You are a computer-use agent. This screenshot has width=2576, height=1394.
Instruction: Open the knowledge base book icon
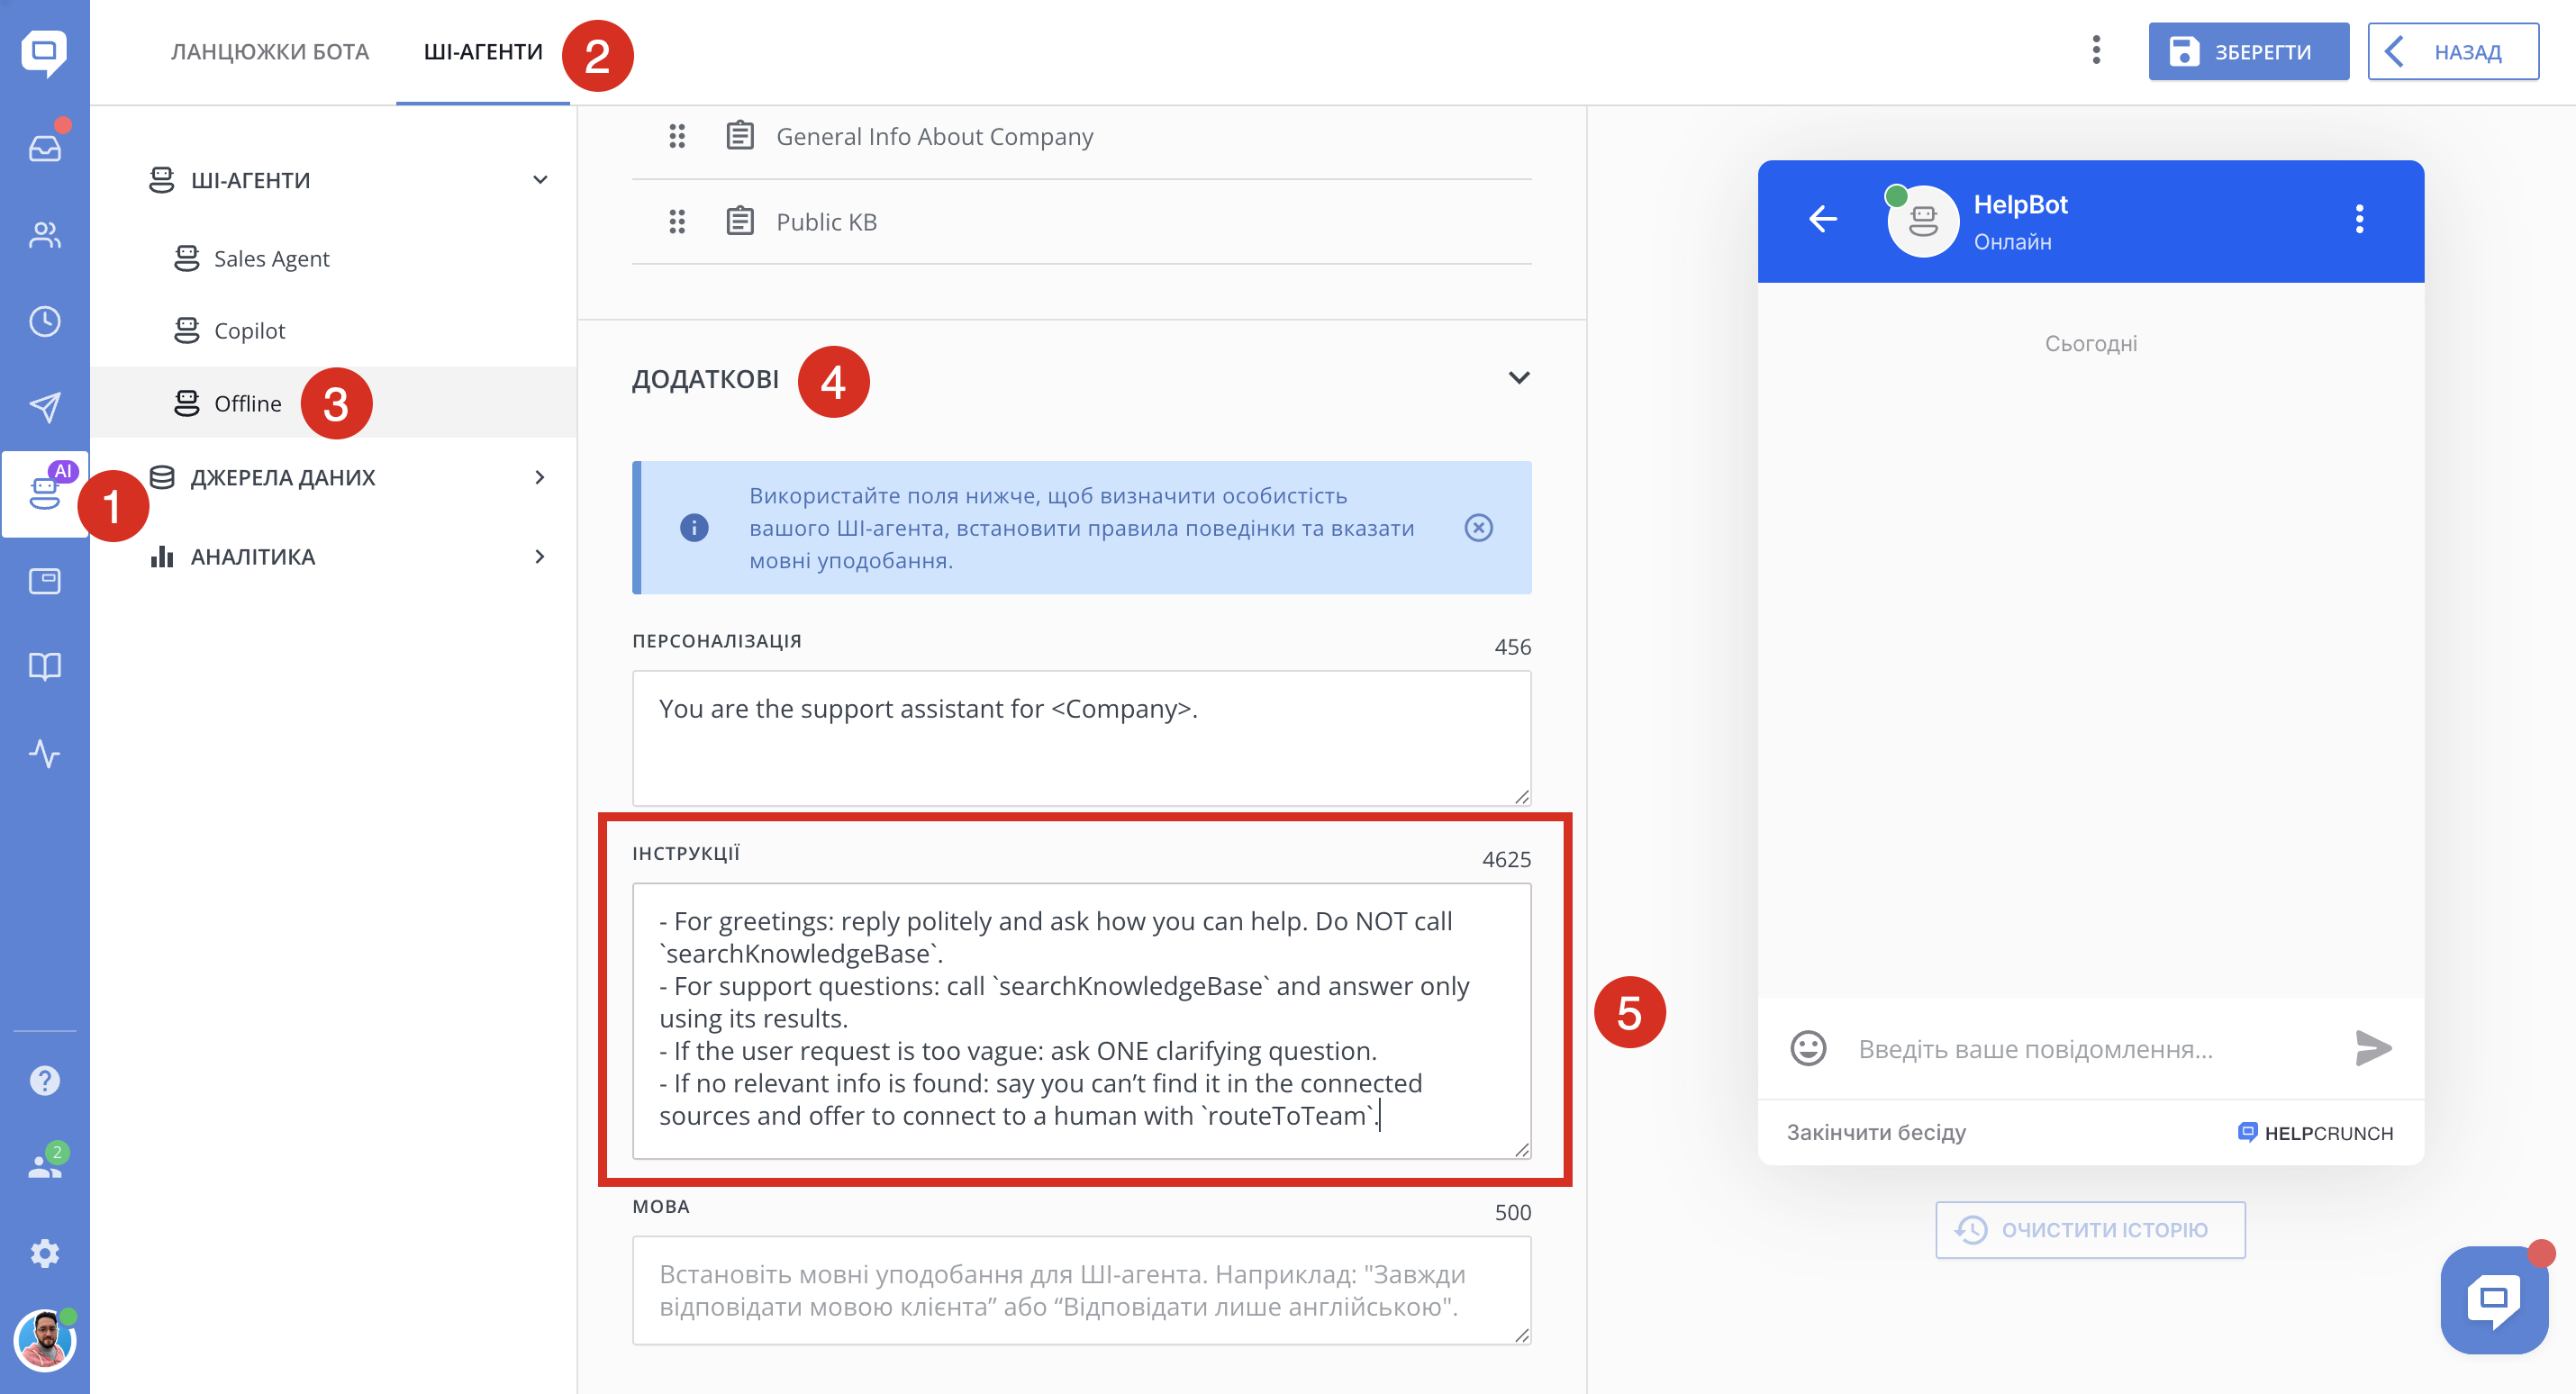point(45,666)
